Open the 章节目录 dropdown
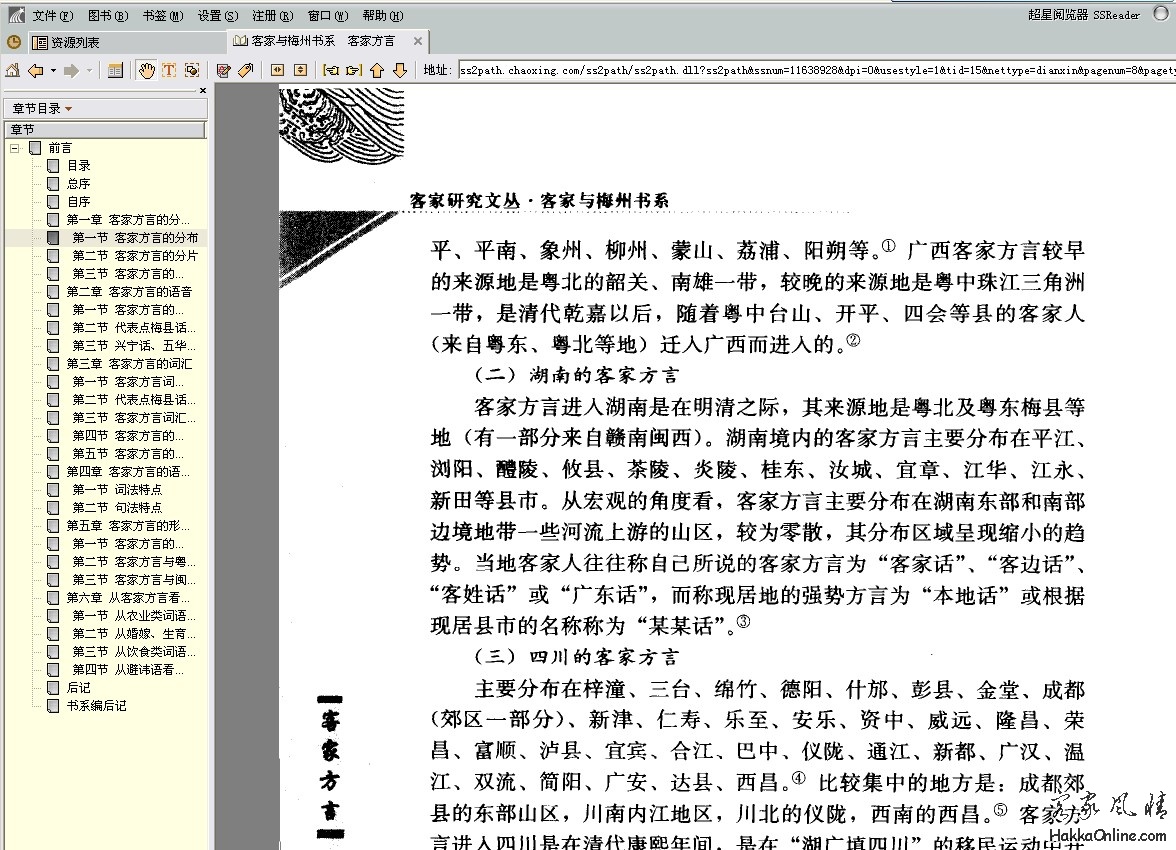The height and width of the screenshot is (850, 1176). pyautogui.click(x=41, y=108)
